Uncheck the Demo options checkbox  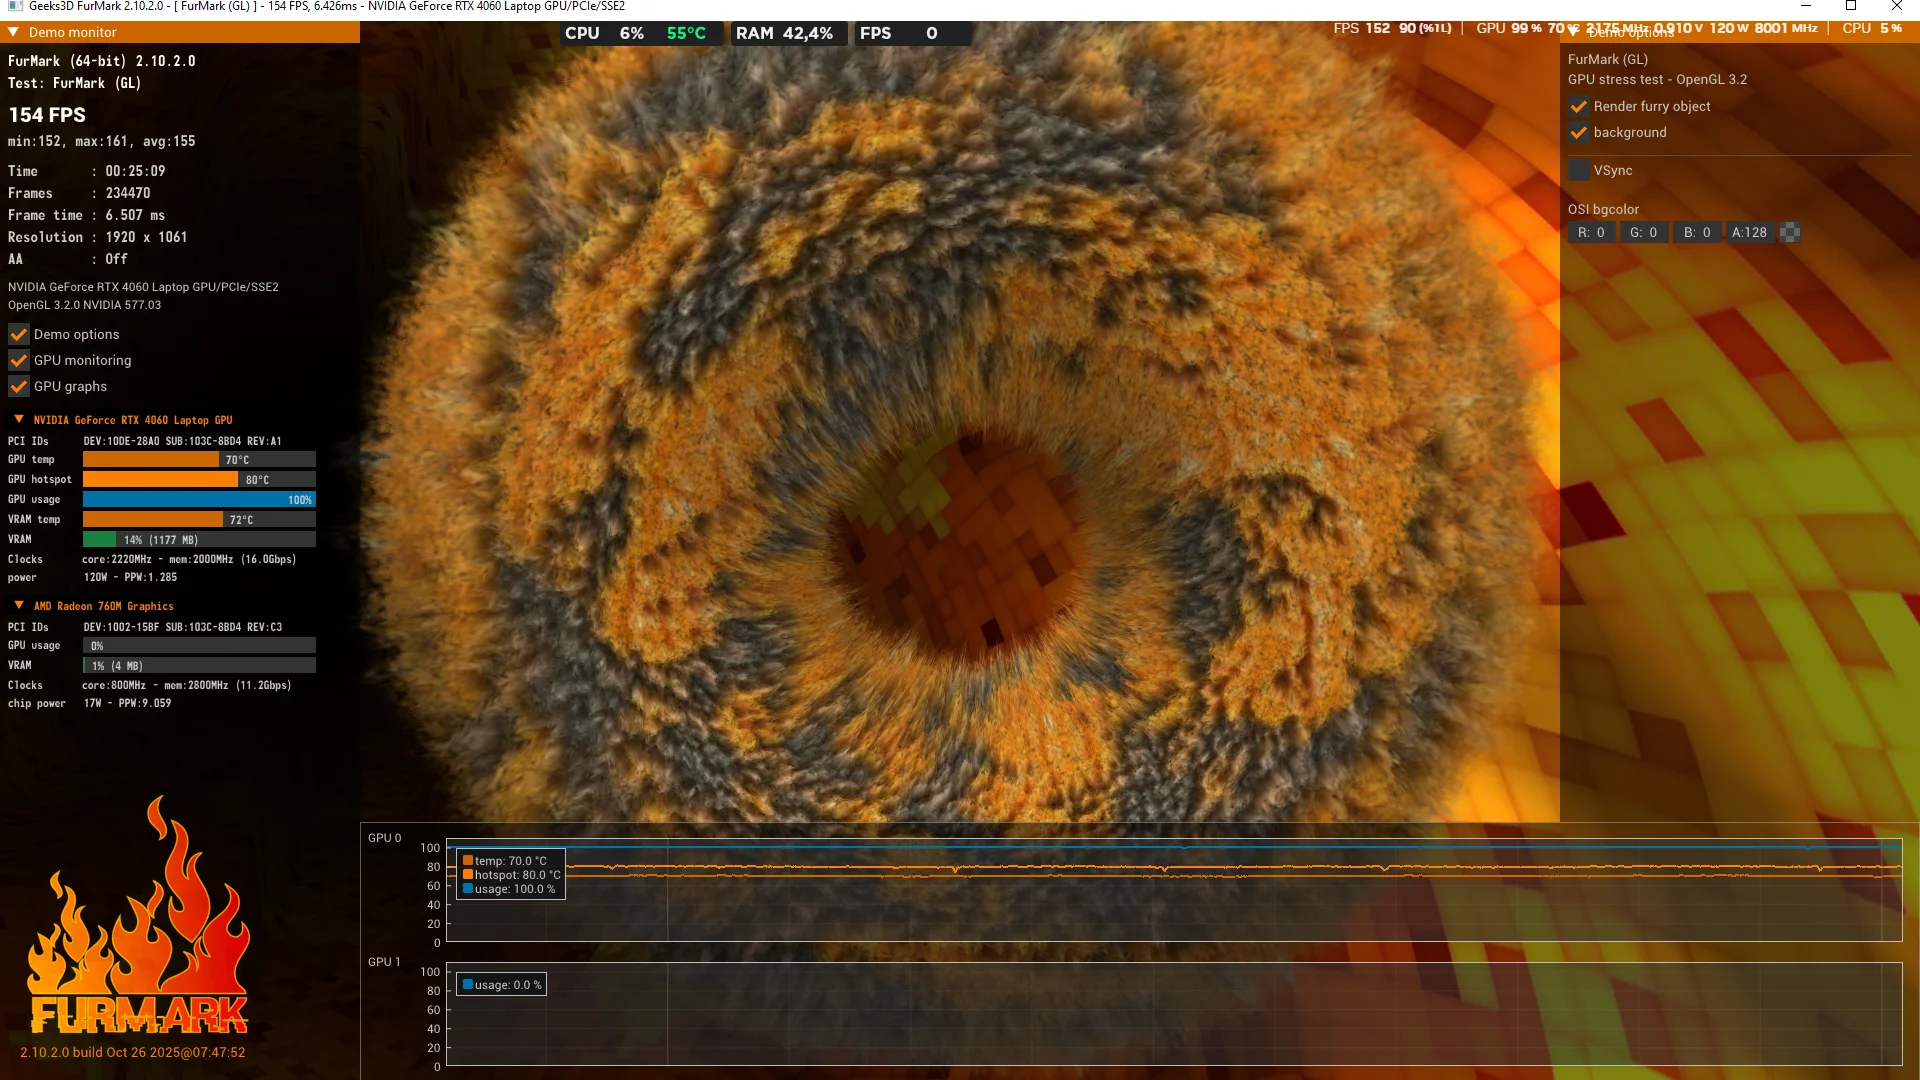coord(19,334)
